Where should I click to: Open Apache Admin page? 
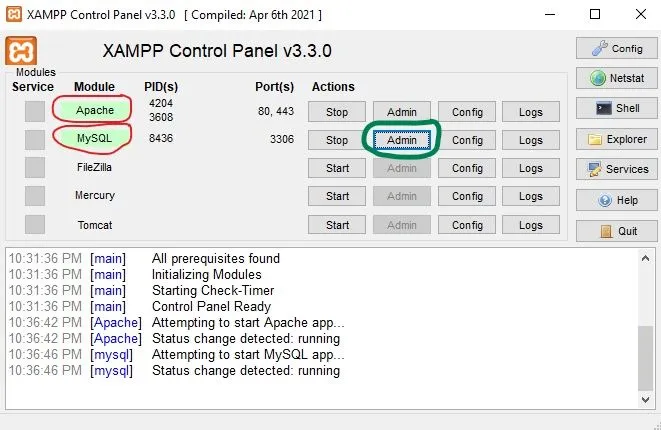point(402,112)
